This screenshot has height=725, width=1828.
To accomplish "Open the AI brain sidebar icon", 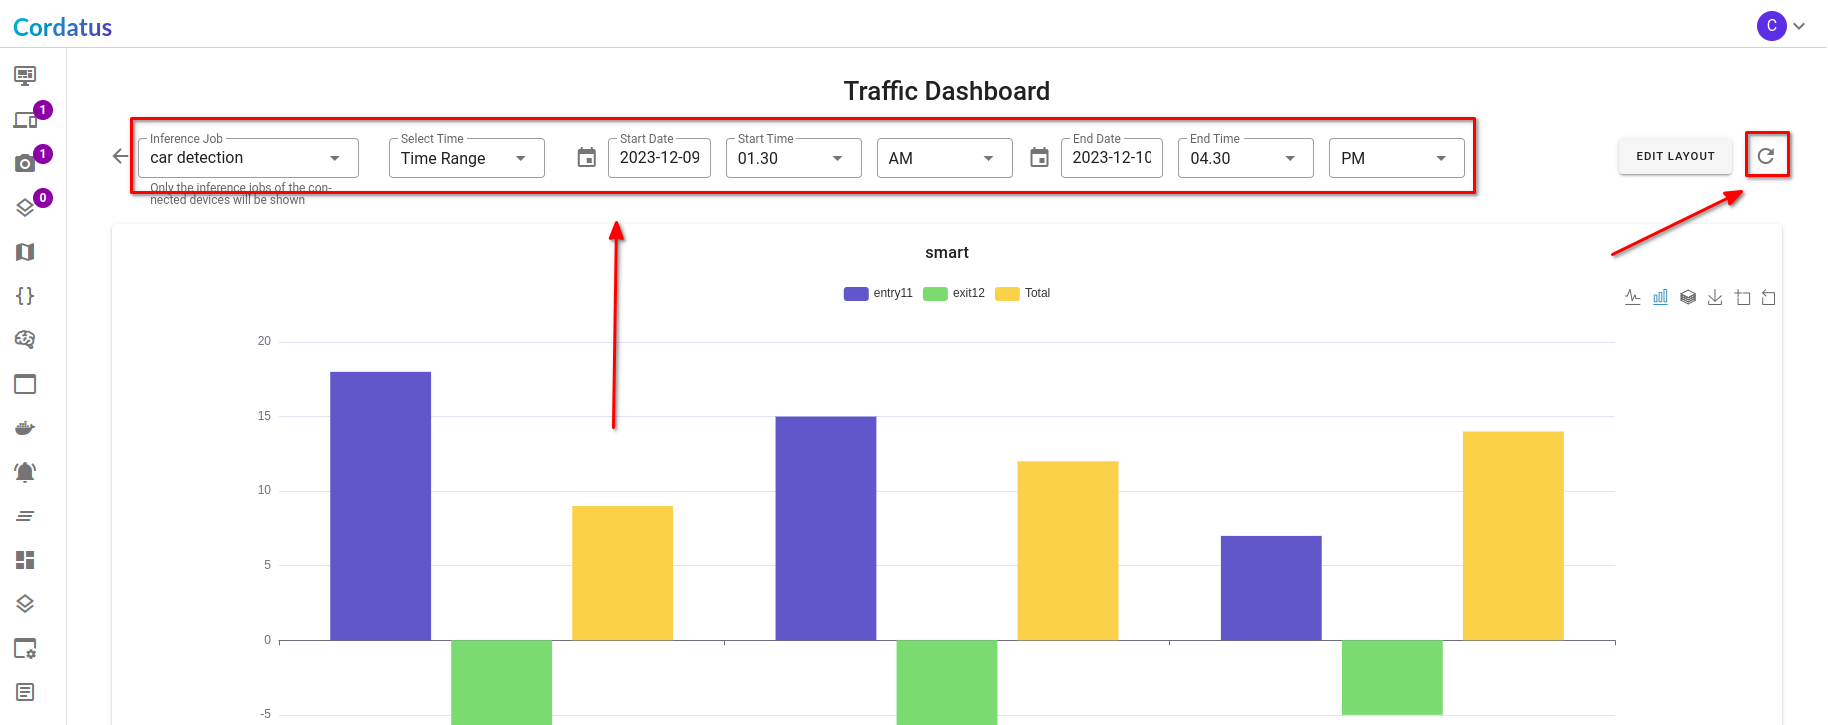I will coord(25,340).
